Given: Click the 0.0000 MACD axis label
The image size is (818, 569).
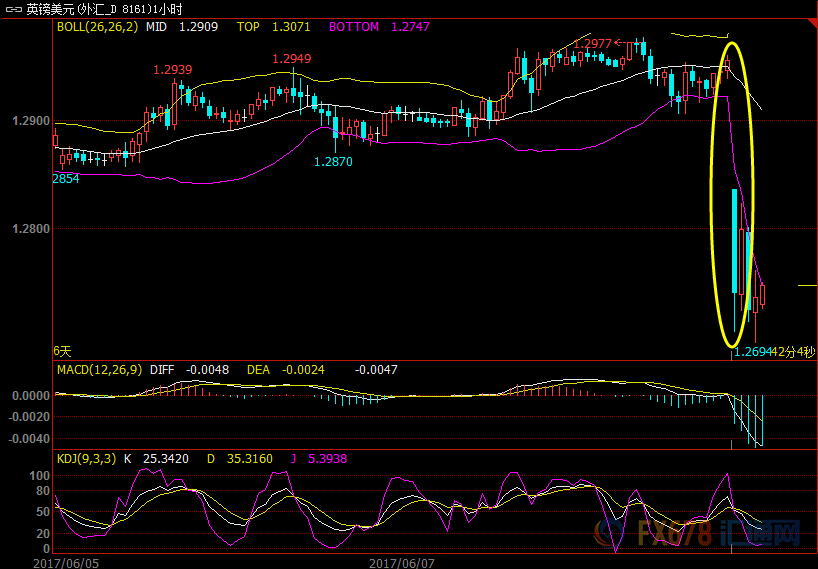Looking at the screenshot, I should 31,396.
